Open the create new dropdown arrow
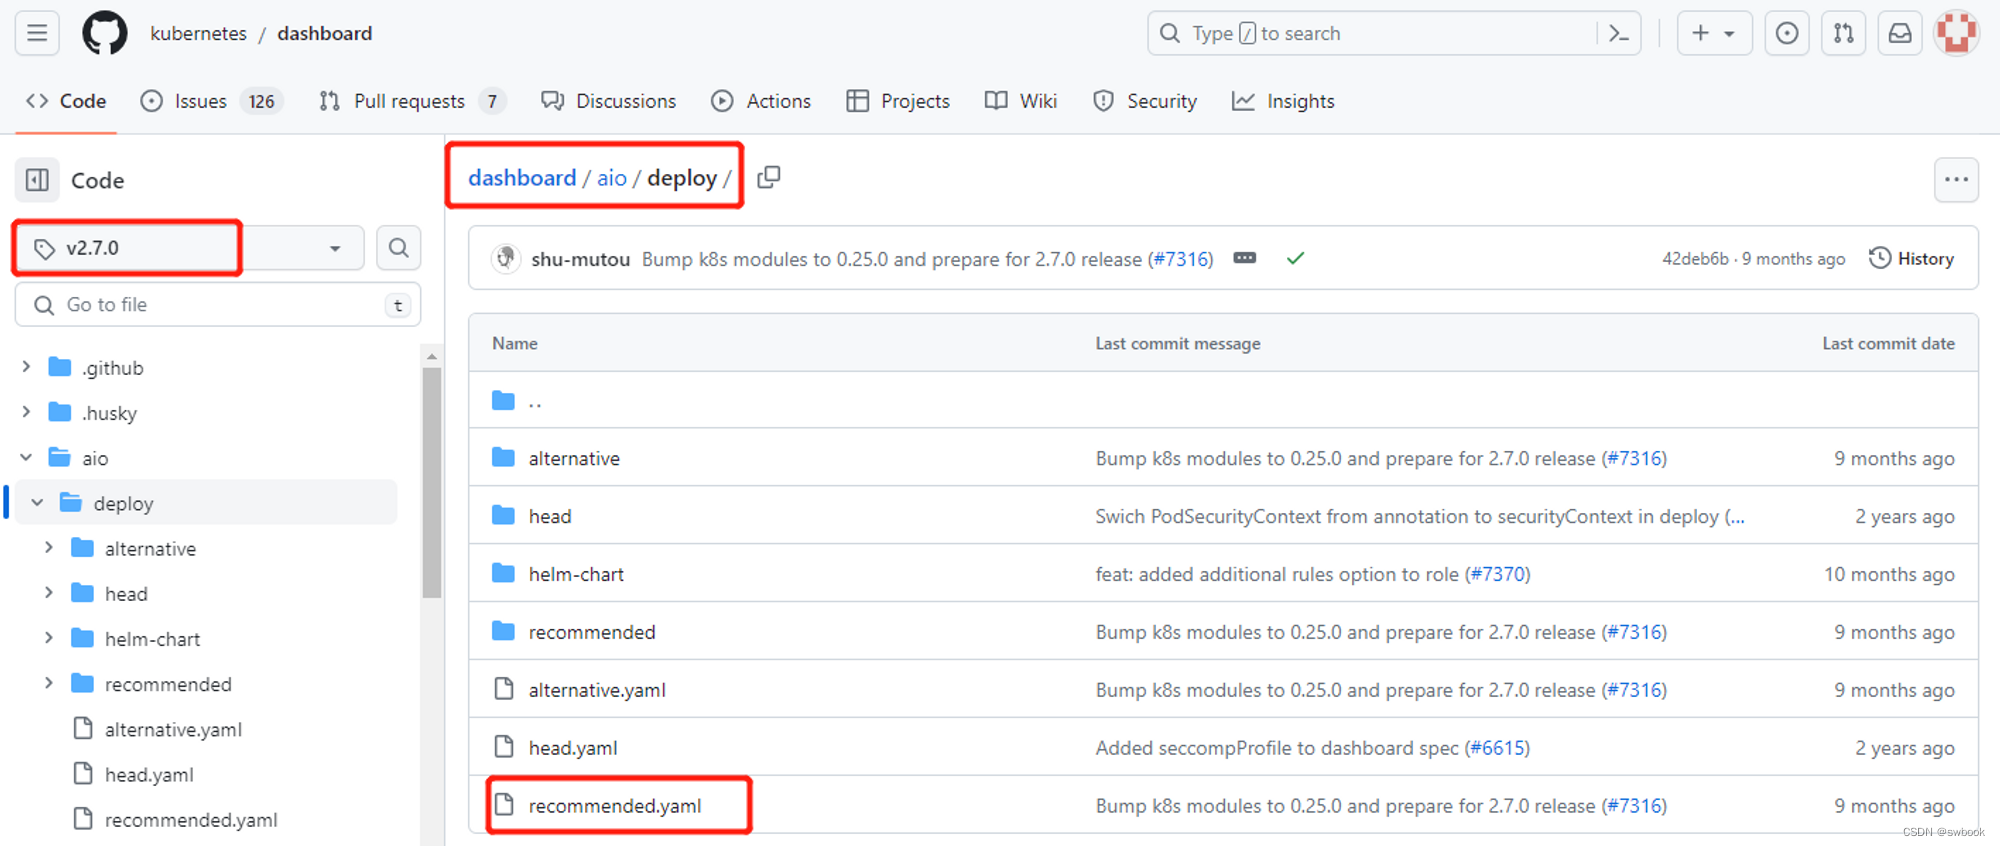Image resolution: width=2000 pixels, height=846 pixels. click(x=1729, y=33)
